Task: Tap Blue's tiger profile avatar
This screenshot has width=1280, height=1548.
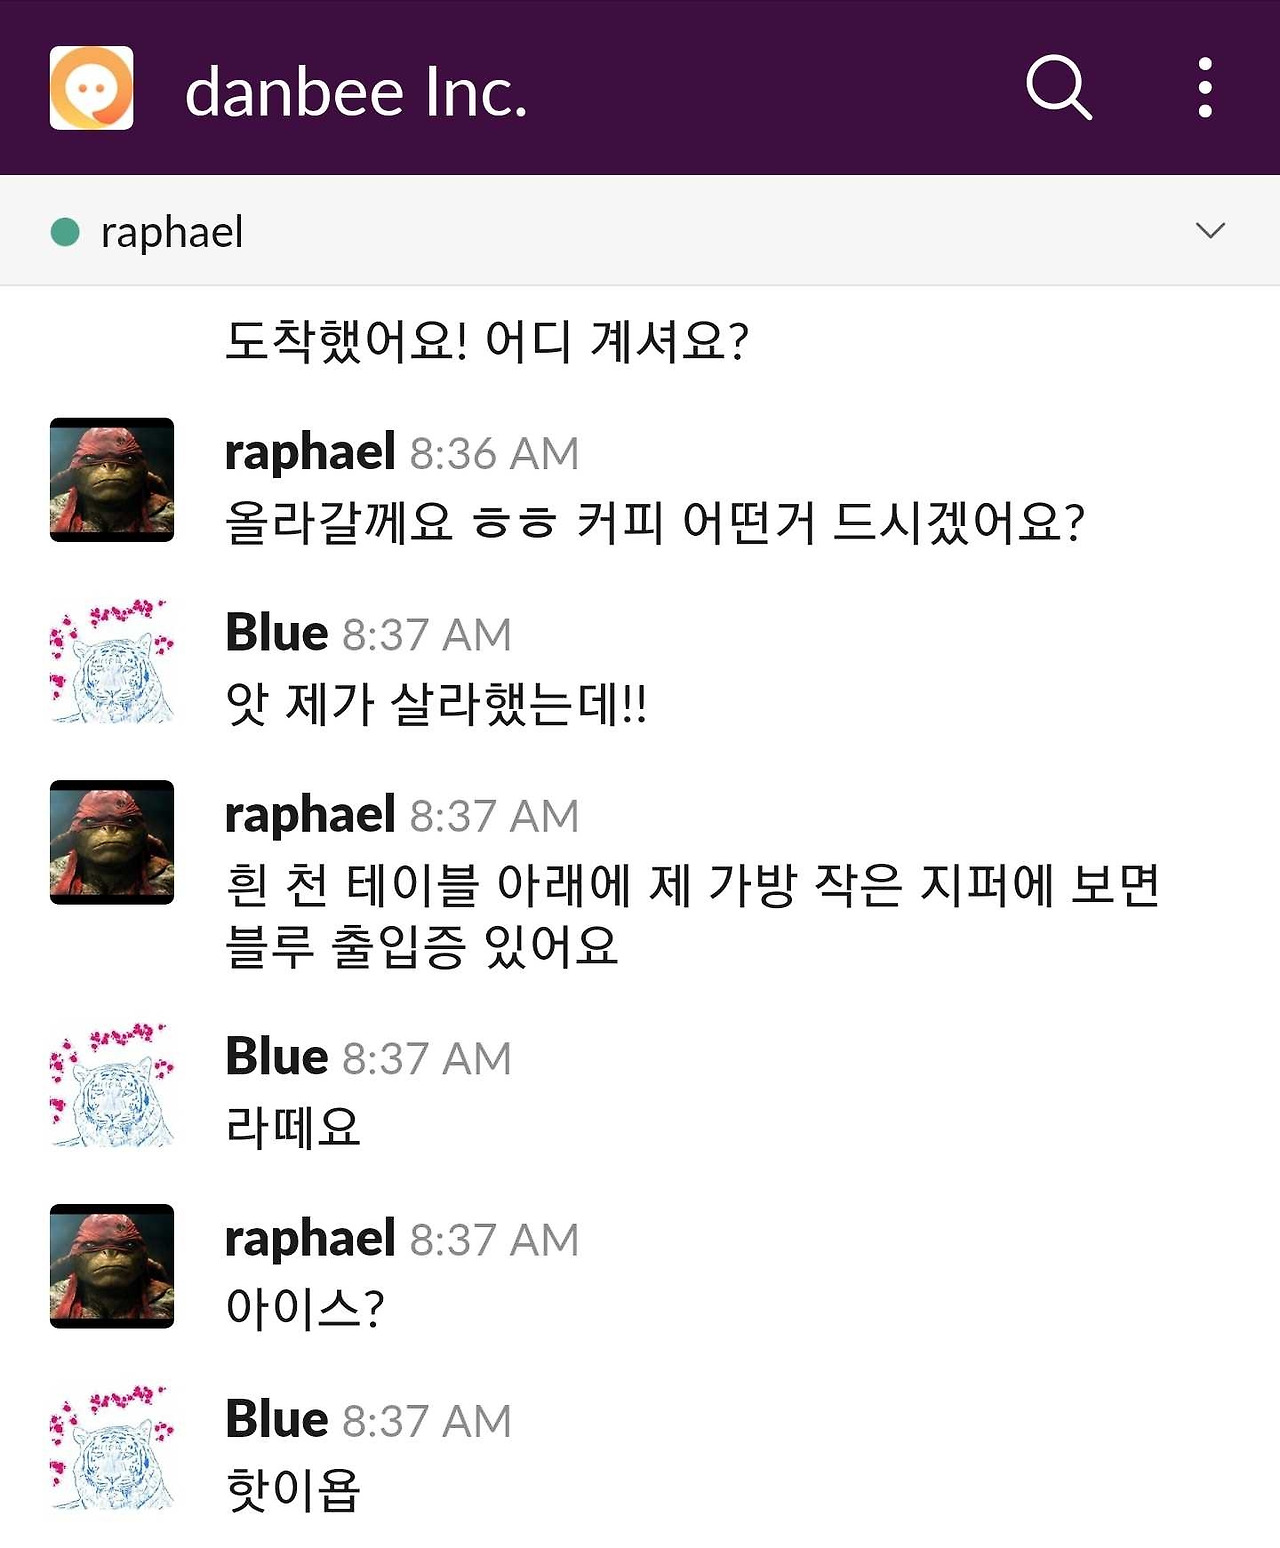Action: click(x=111, y=662)
